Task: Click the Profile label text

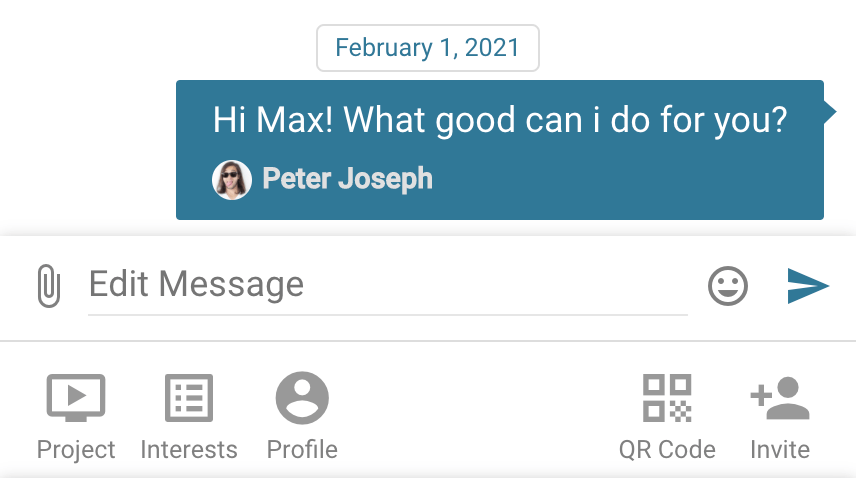Action: pyautogui.click(x=302, y=450)
